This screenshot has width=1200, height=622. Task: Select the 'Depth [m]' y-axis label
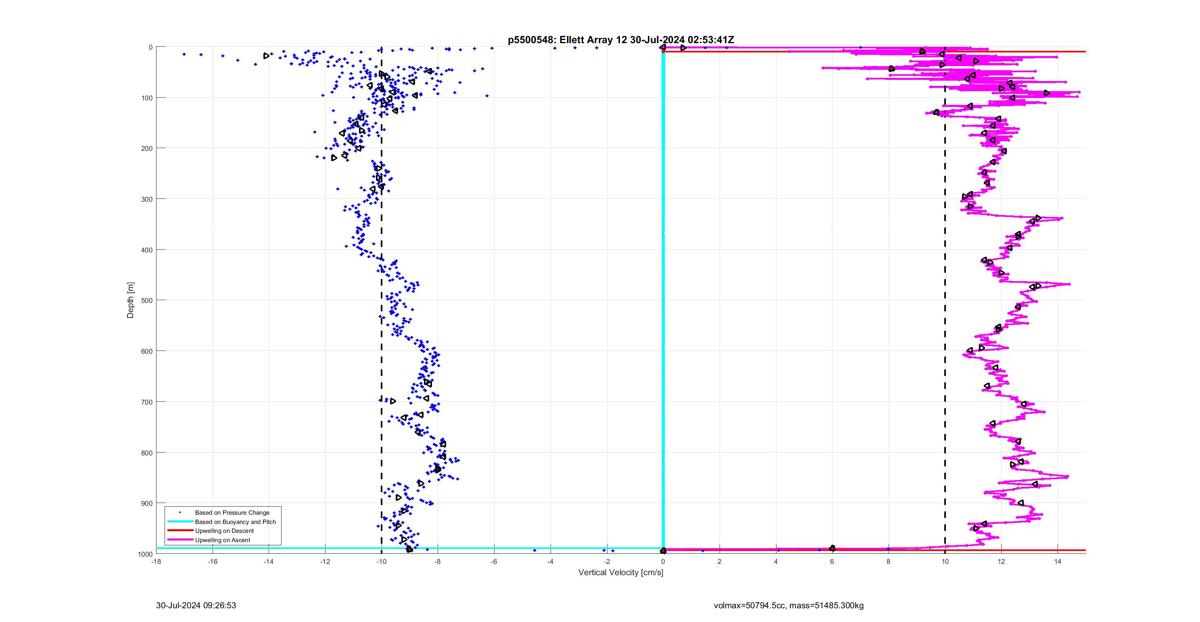[x=130, y=299]
